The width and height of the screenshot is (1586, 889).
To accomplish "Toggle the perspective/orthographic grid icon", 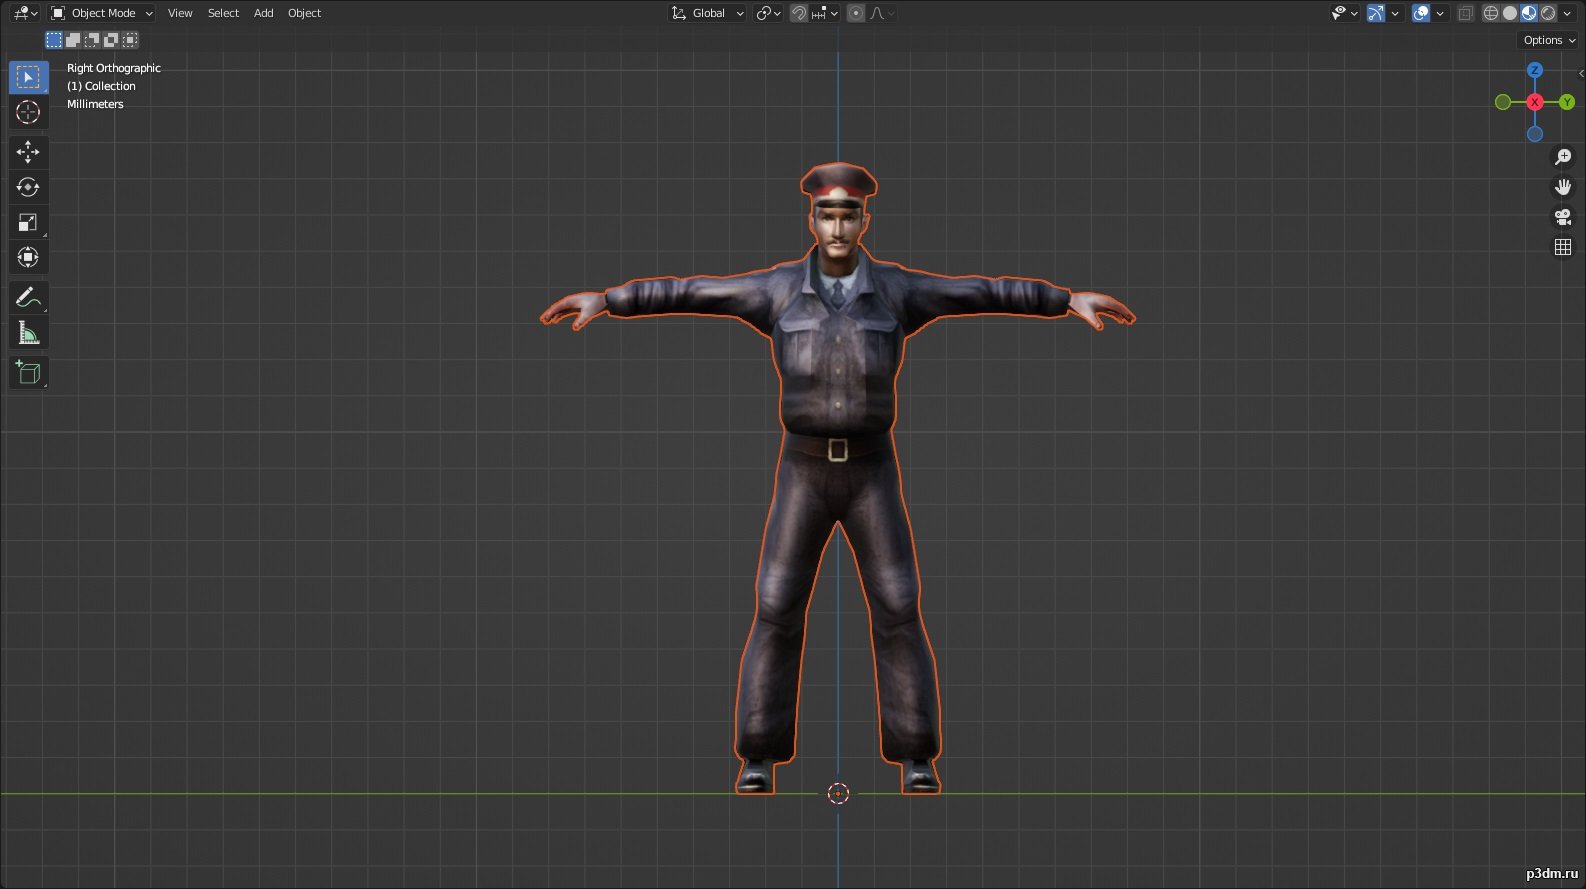I will (1563, 247).
